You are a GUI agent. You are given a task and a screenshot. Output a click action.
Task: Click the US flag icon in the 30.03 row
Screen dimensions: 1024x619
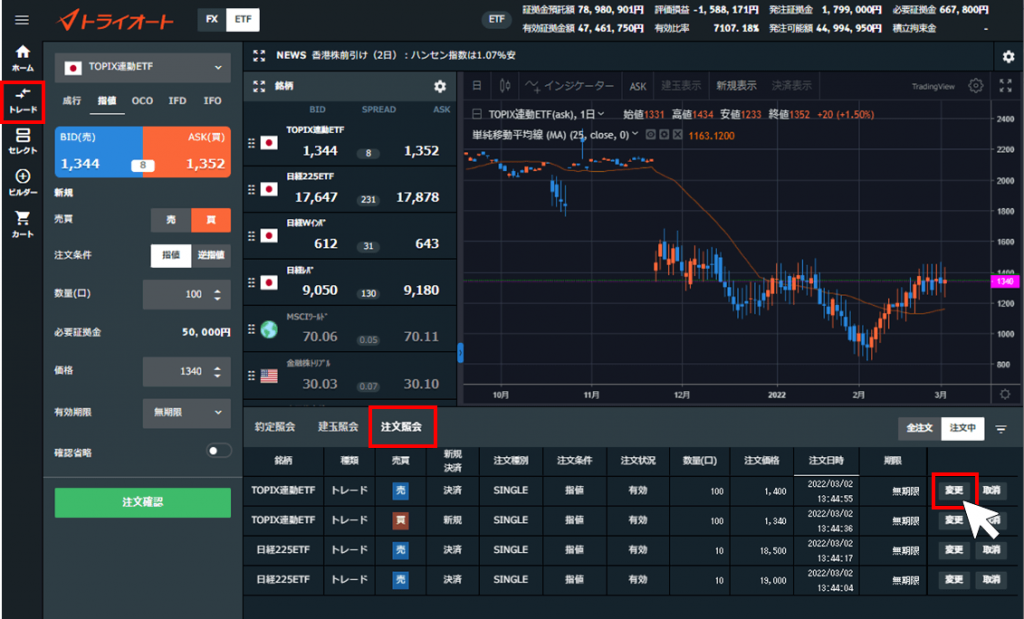[x=269, y=376]
